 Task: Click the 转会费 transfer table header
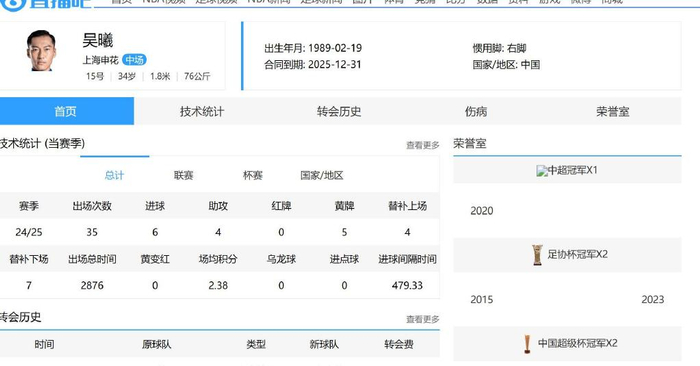tap(399, 344)
